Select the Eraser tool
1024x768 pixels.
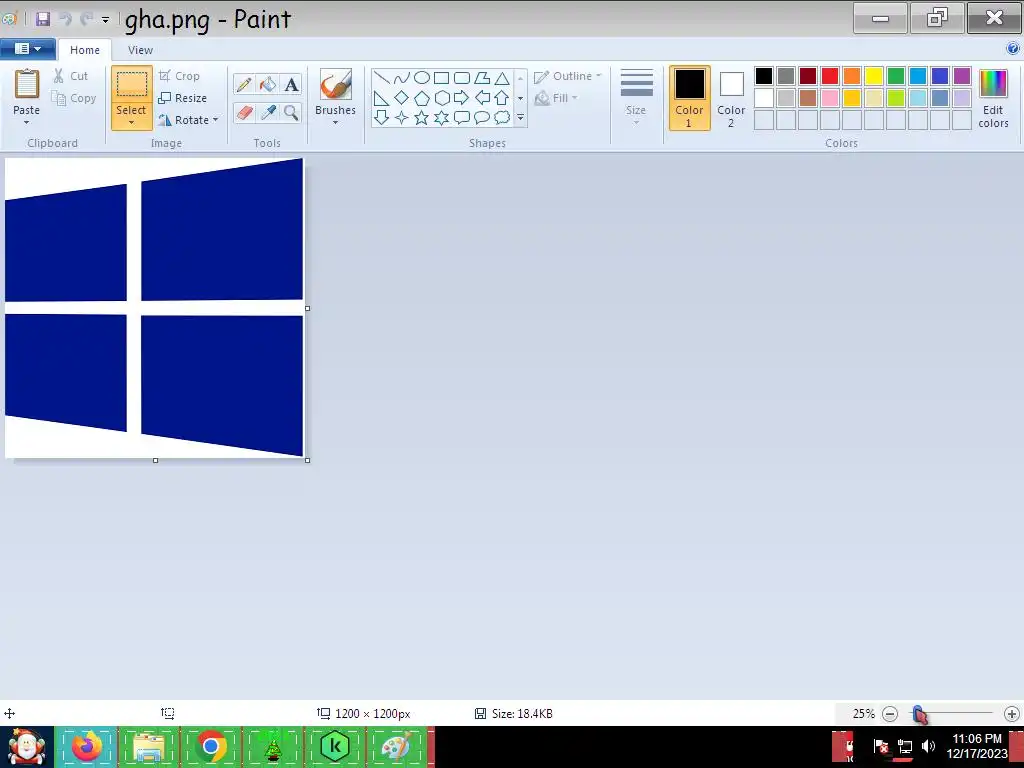[244, 113]
